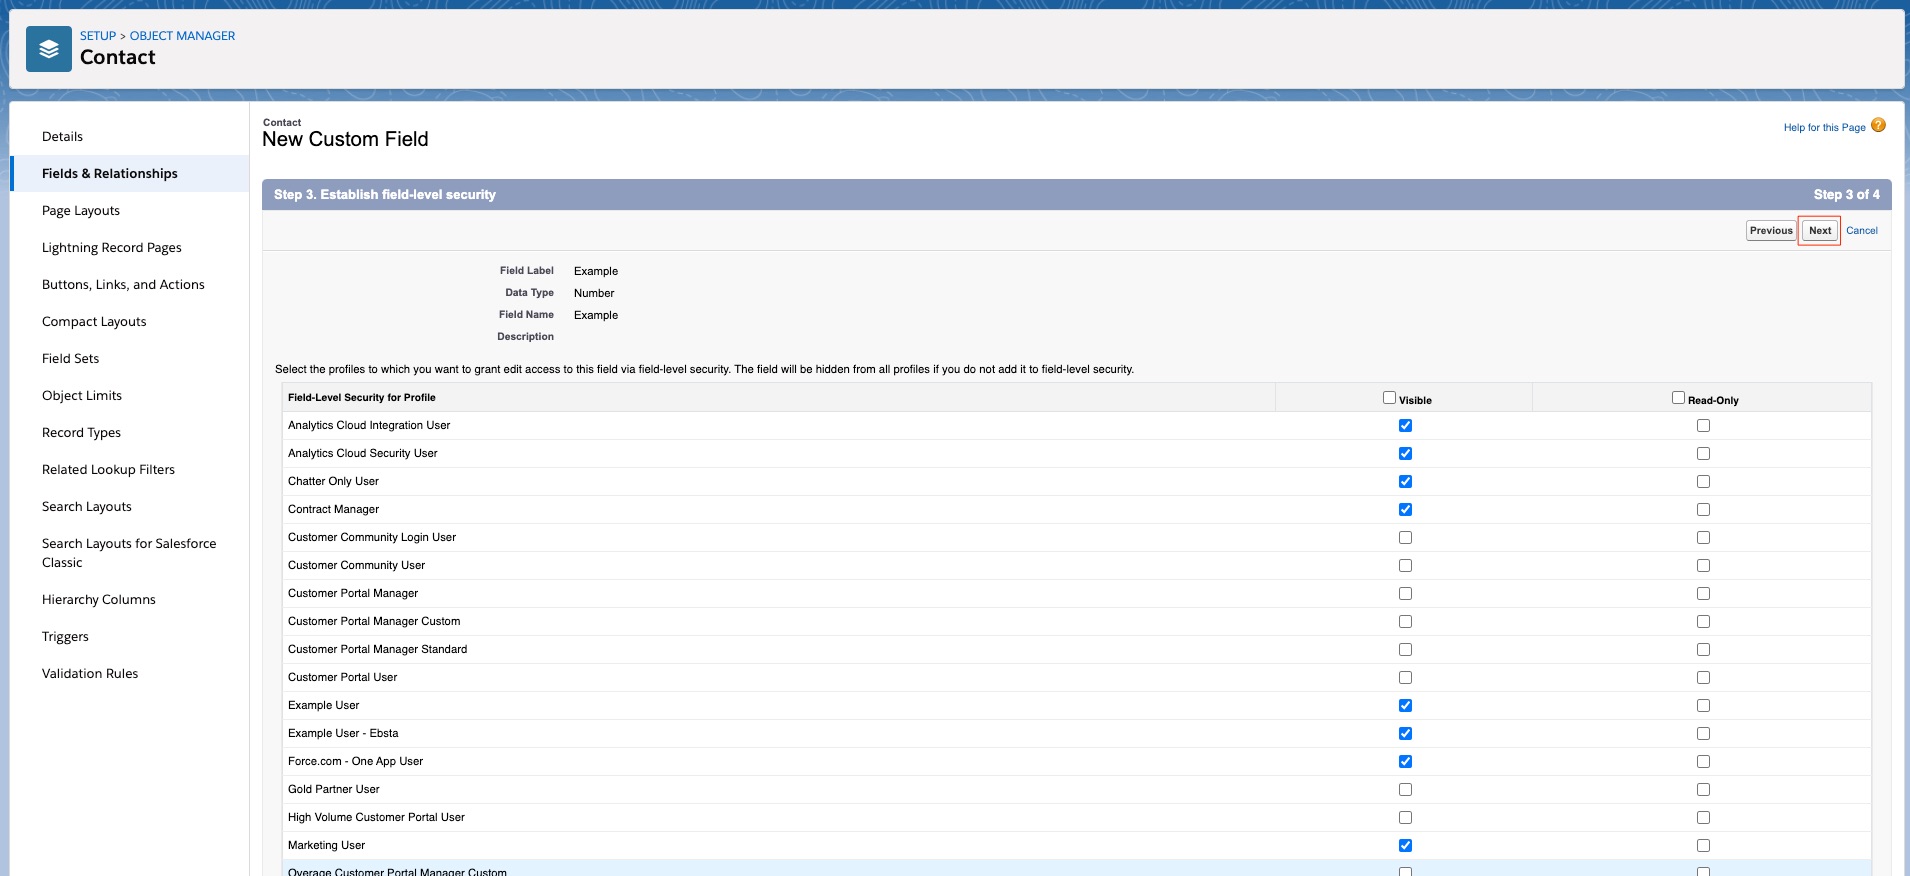
Task: Open the OBJECT MANAGER breadcrumb link
Action: click(182, 36)
